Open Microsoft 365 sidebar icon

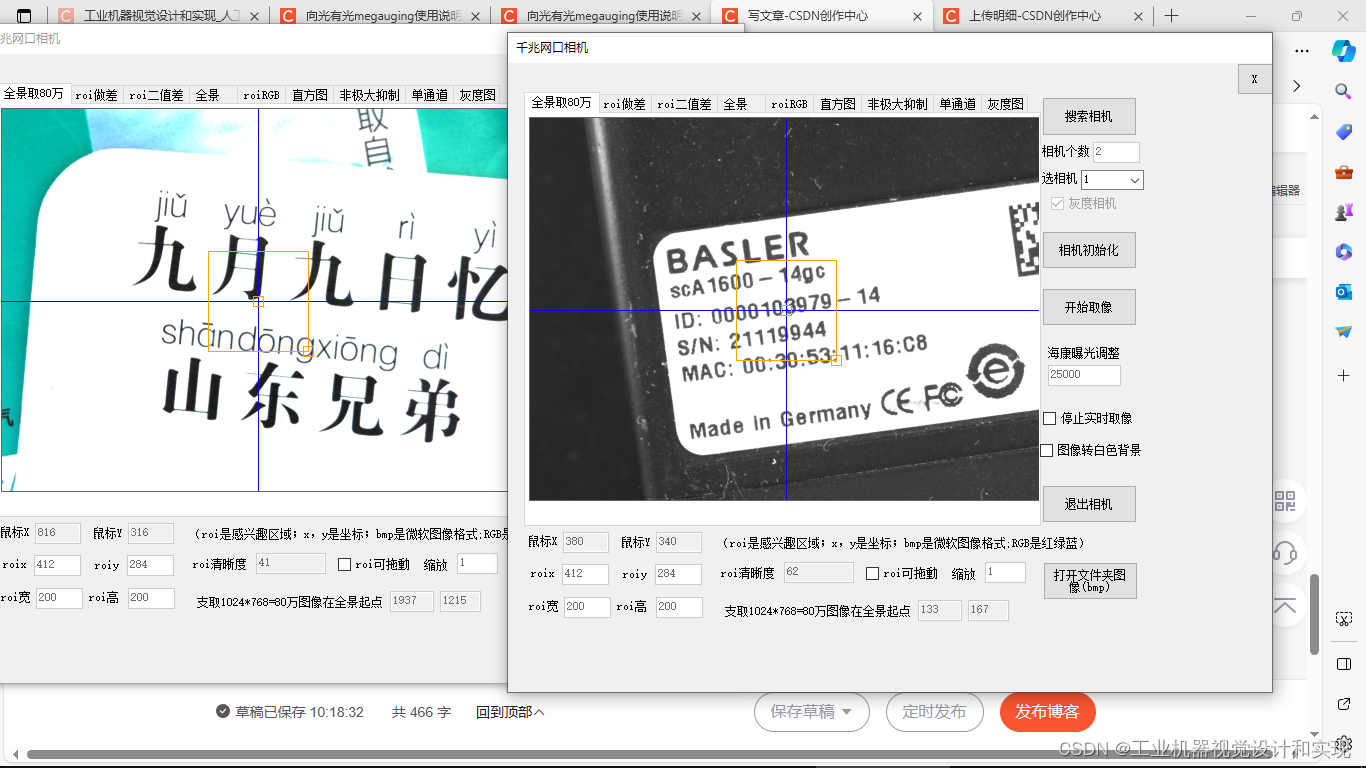[x=1343, y=252]
